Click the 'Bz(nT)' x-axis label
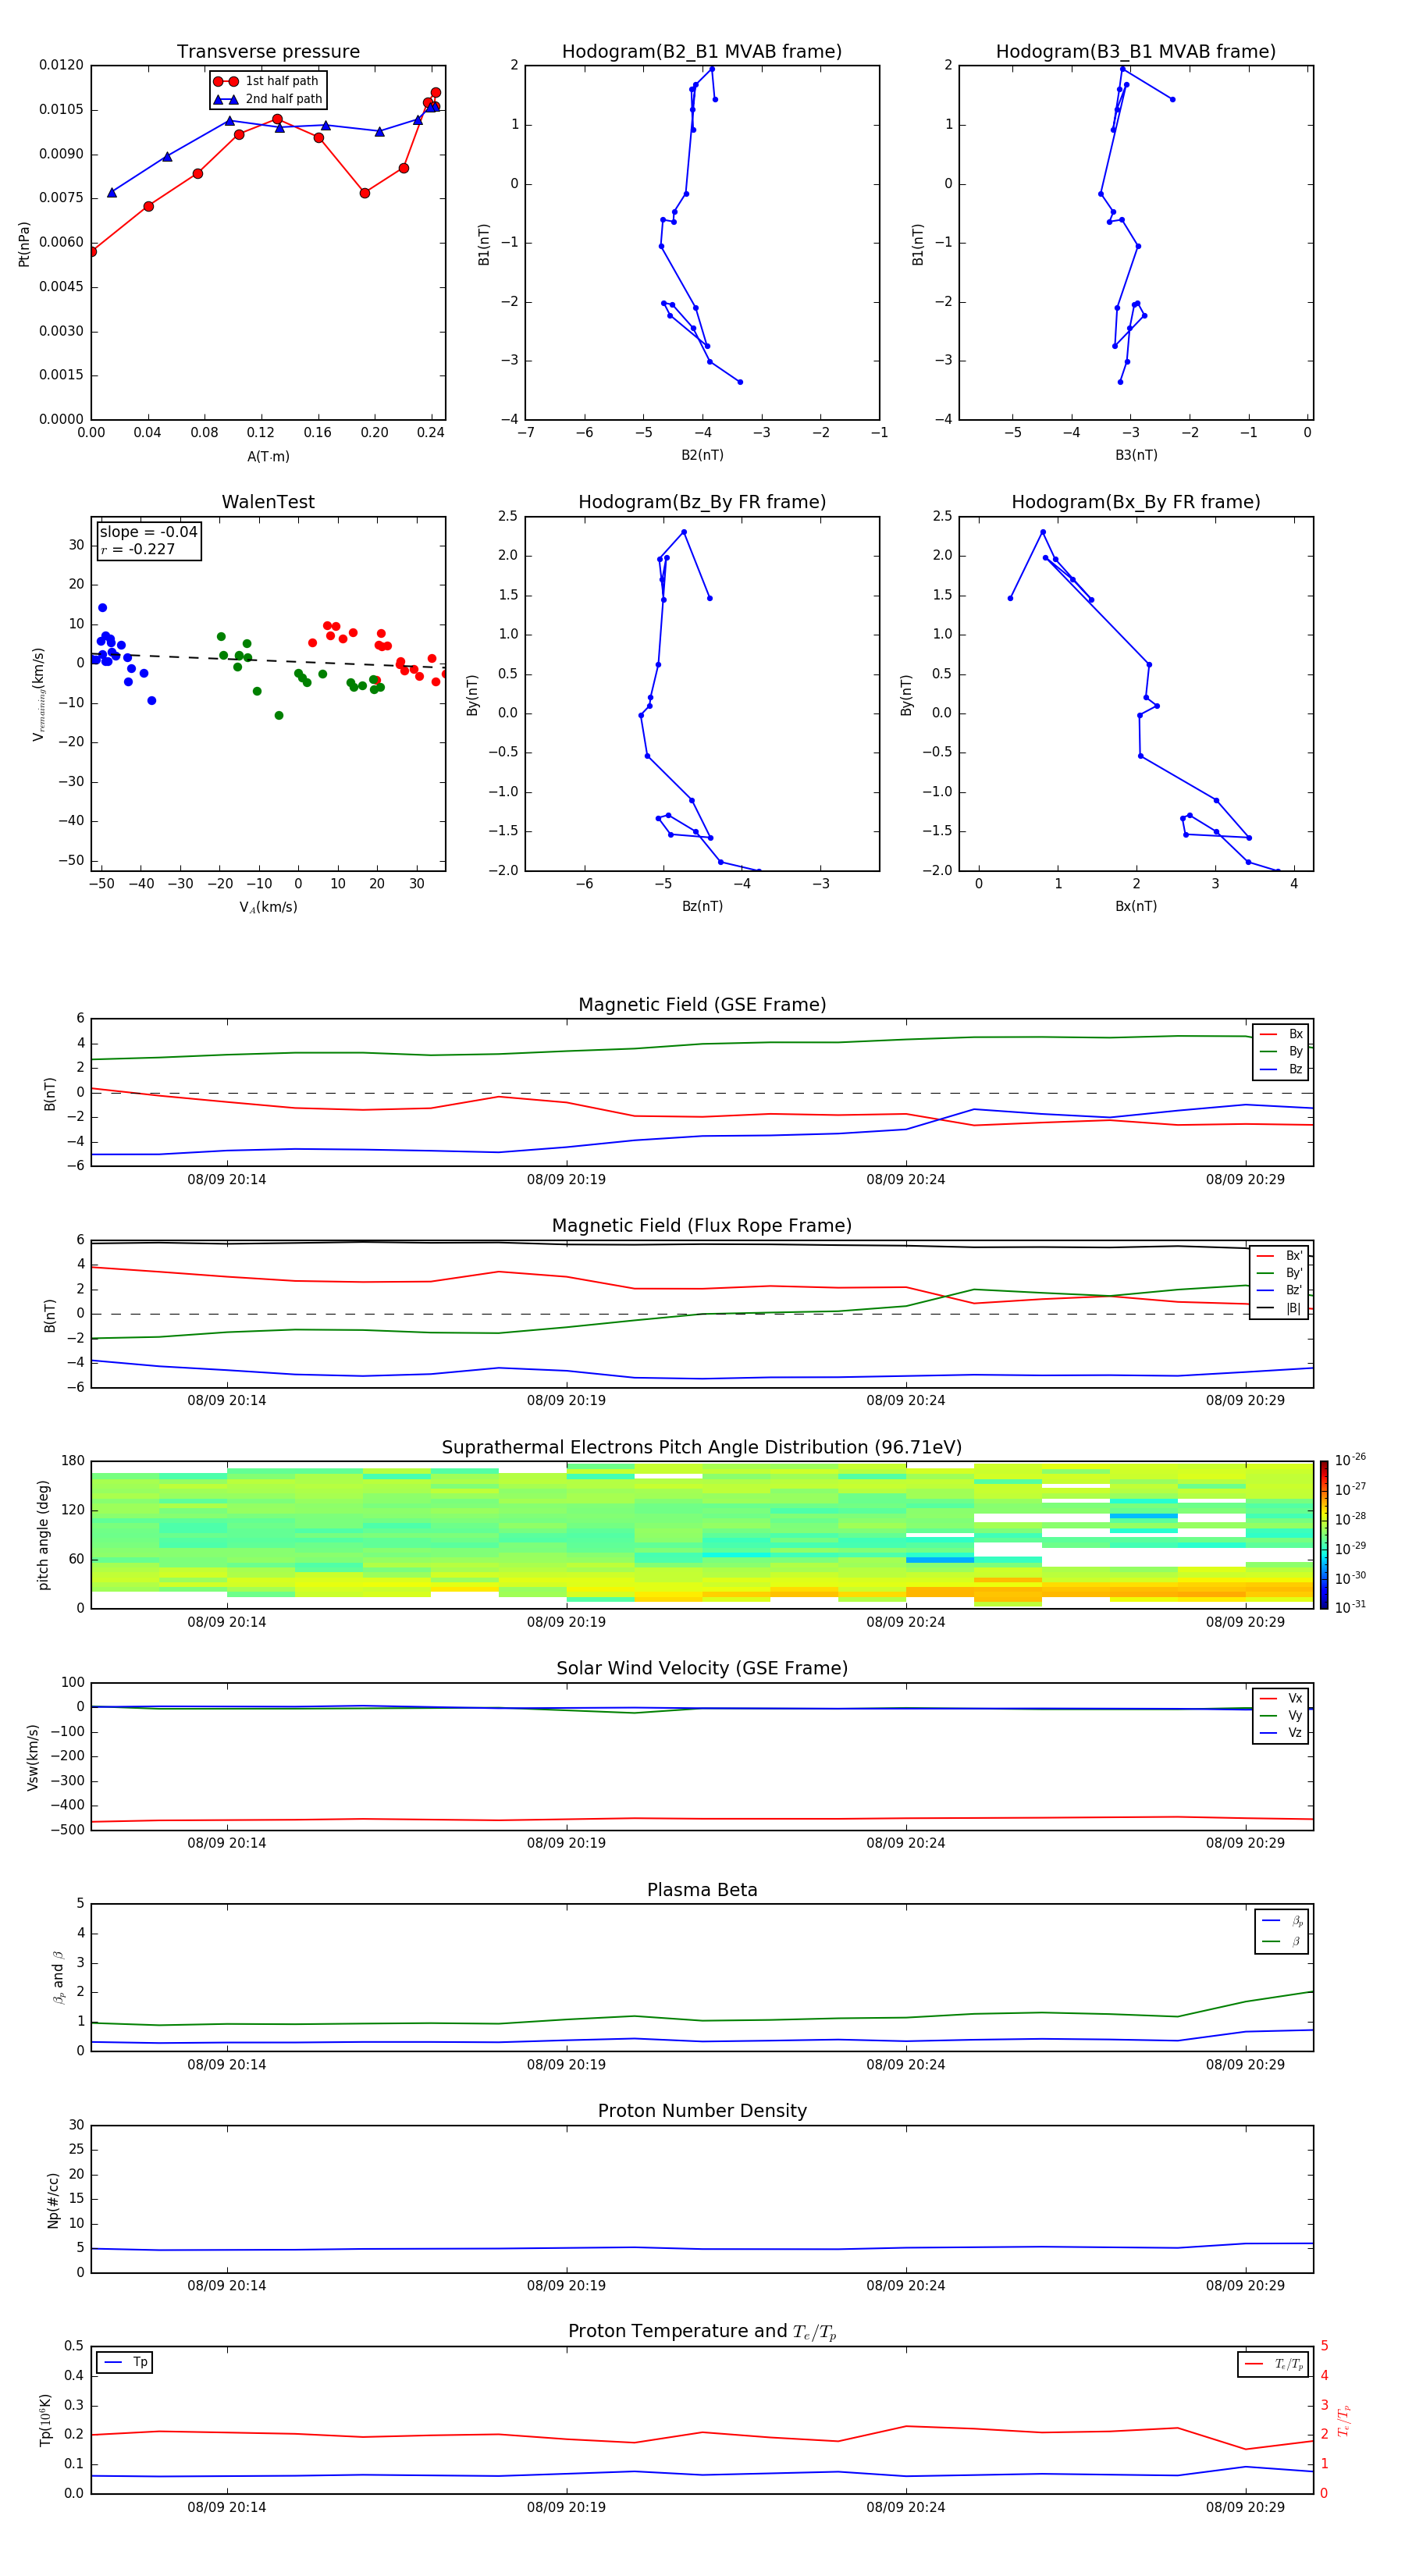This screenshot has width=1405, height=2576. 702,906
